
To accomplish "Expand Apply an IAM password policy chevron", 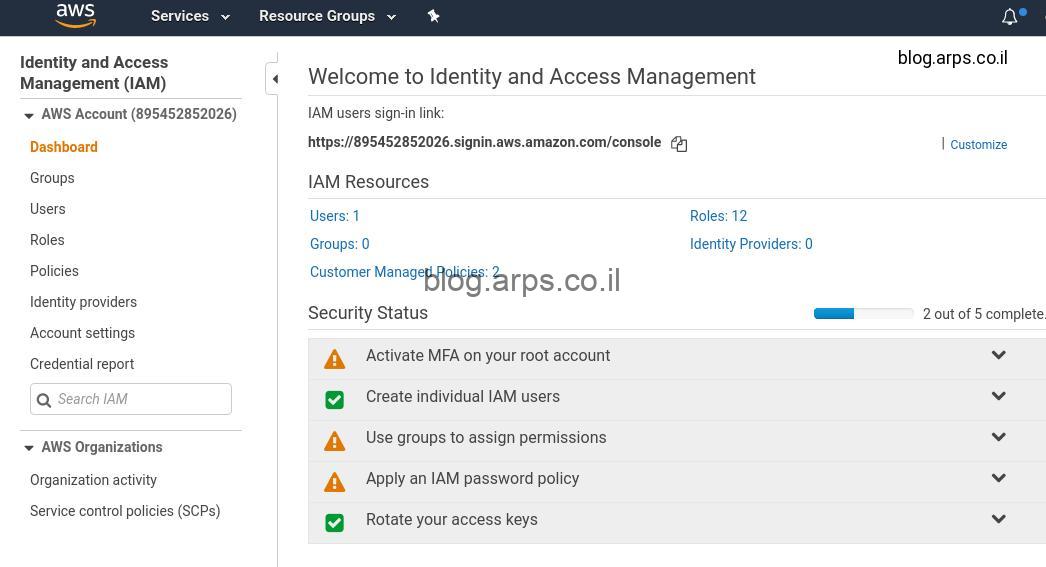I will (999, 478).
